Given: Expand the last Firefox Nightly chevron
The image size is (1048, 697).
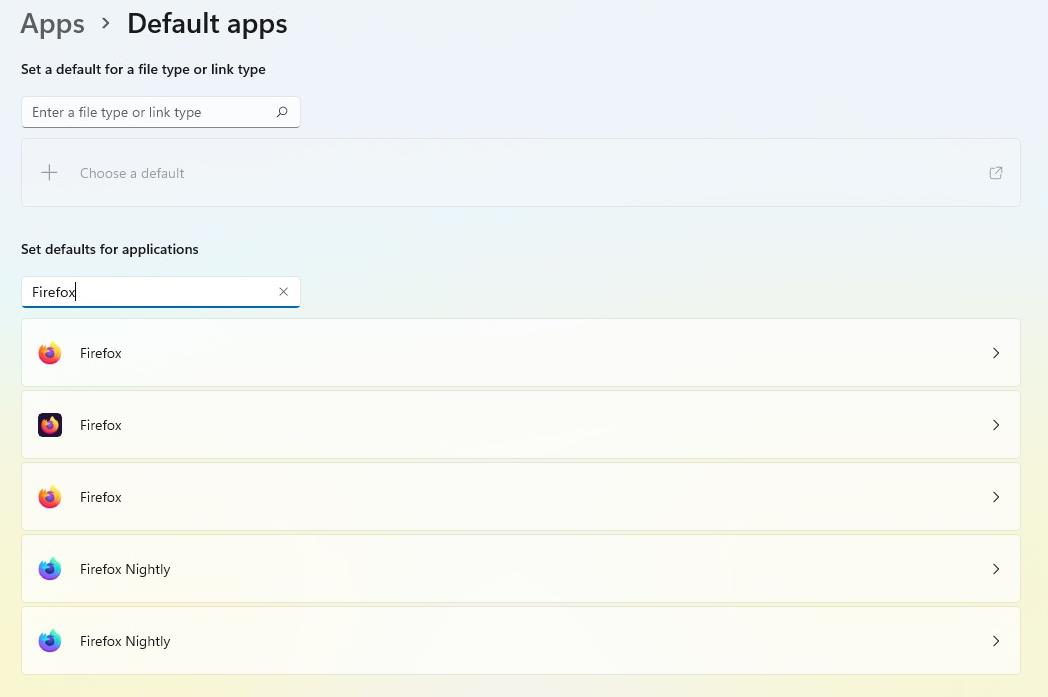Looking at the screenshot, I should [x=996, y=641].
